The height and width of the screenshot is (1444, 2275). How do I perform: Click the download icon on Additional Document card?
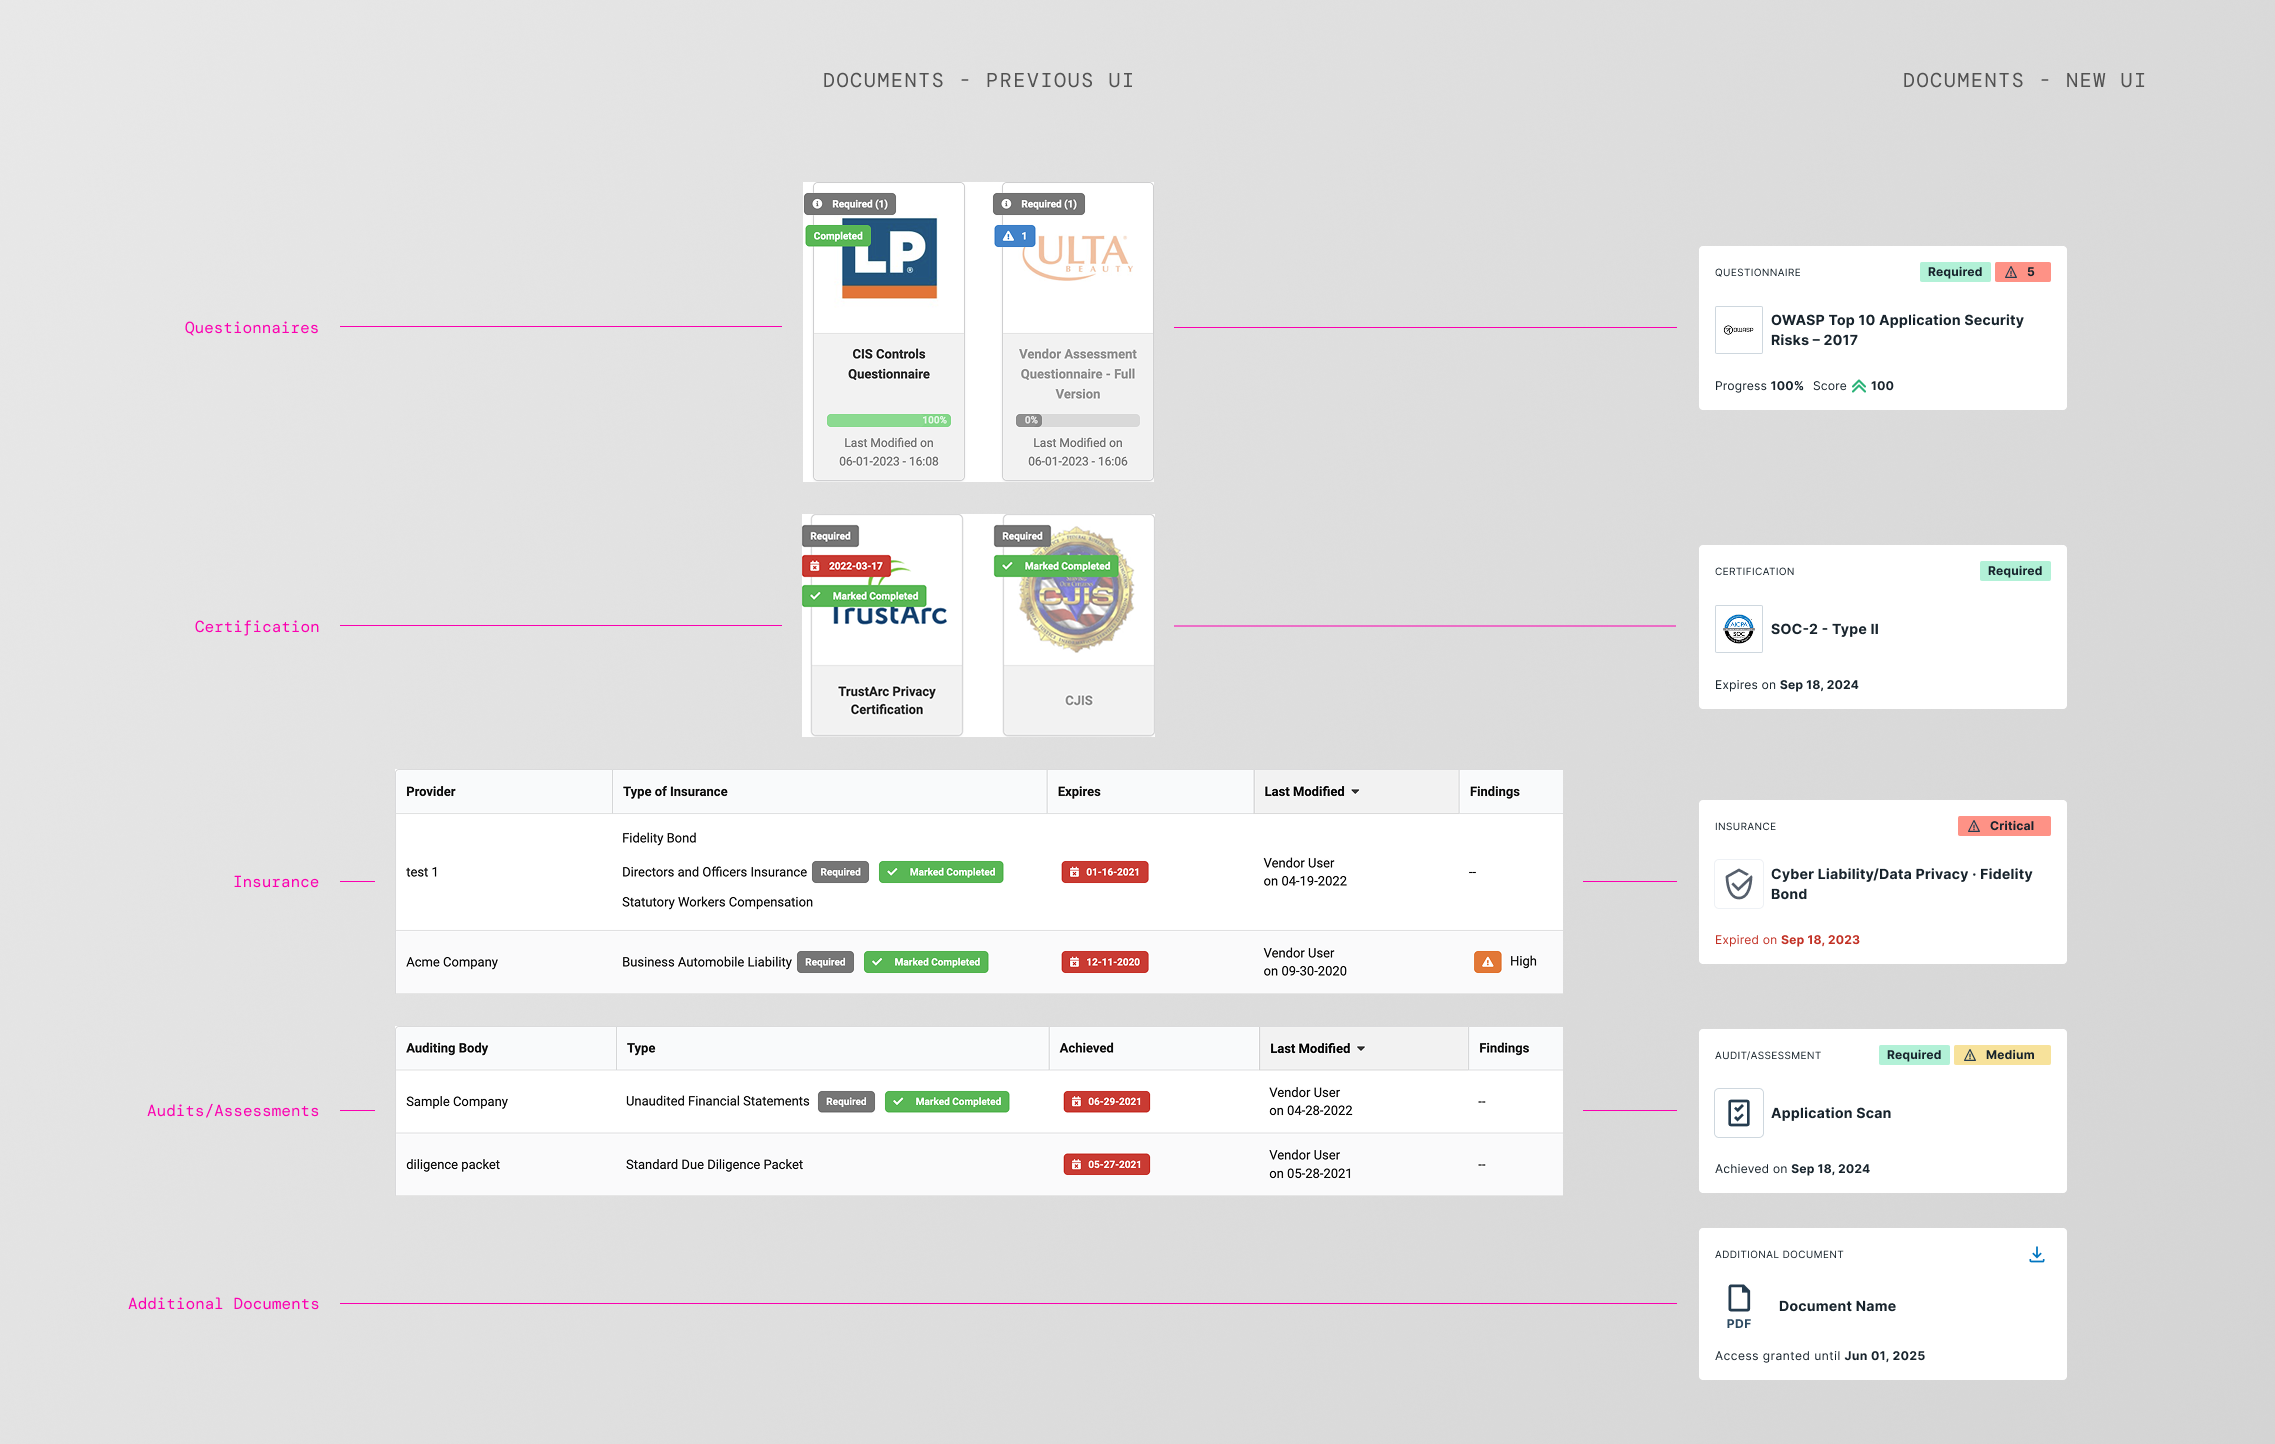click(2036, 1254)
